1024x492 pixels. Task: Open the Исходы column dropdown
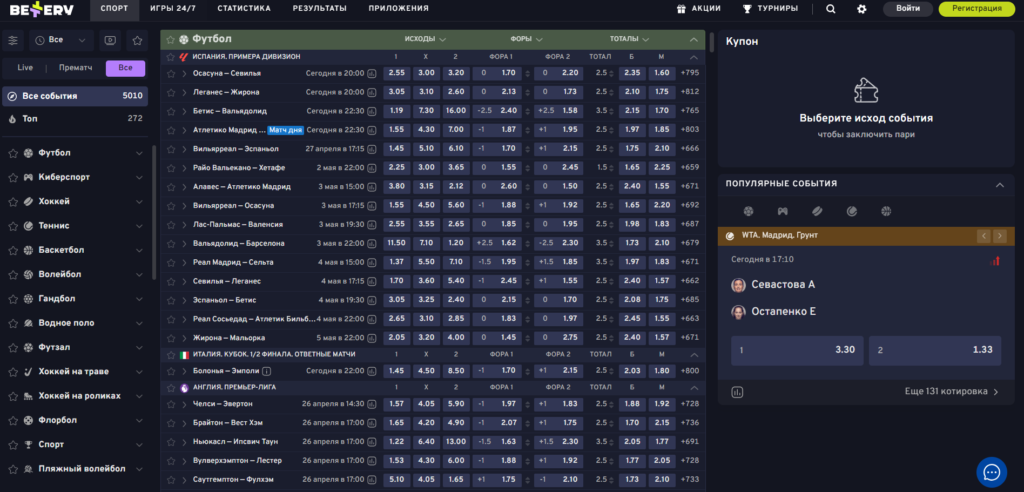pyautogui.click(x=425, y=39)
